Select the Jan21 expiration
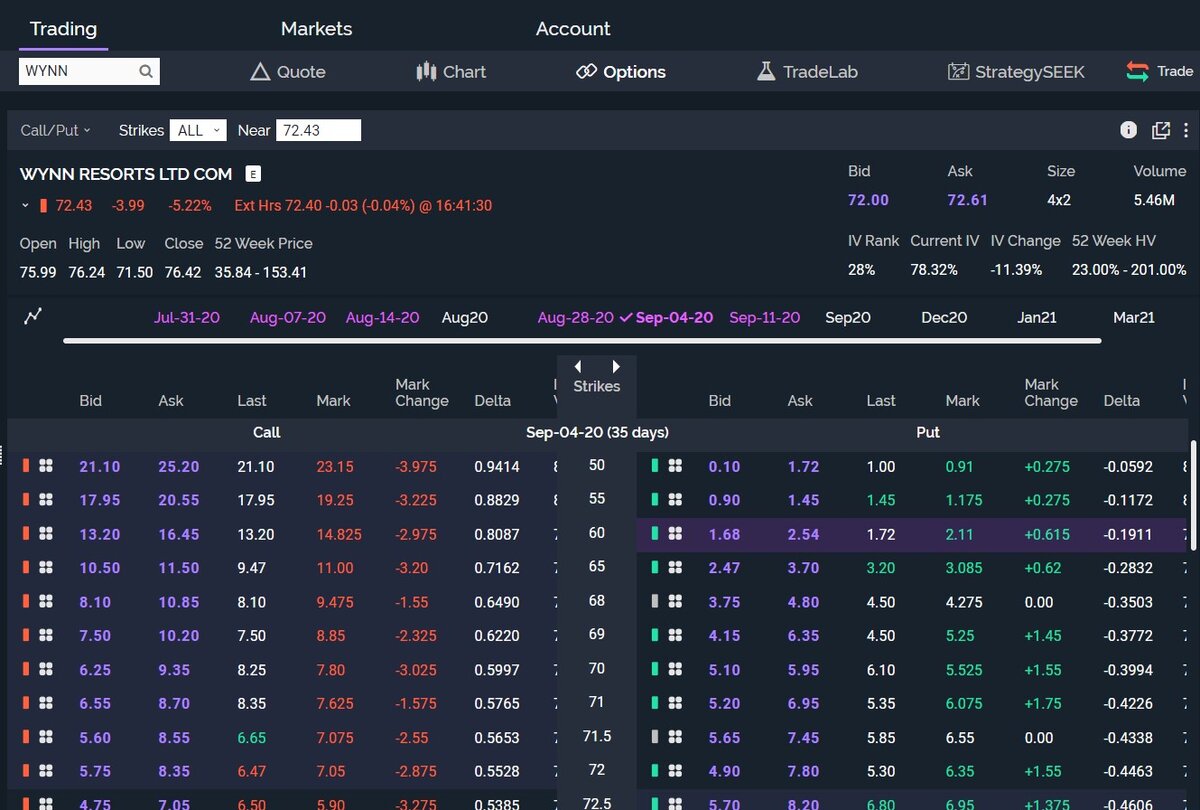 [1037, 317]
